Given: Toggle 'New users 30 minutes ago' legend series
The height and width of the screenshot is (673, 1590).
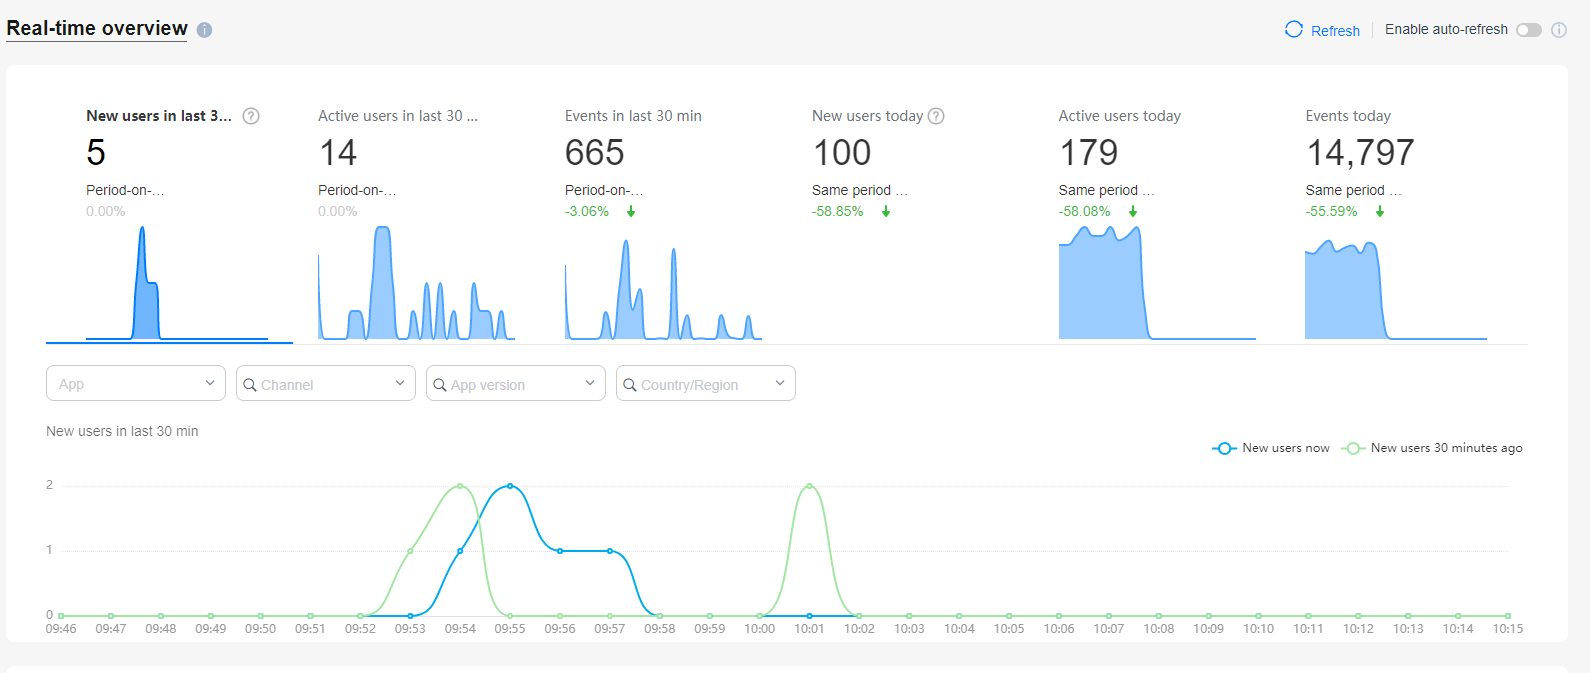Looking at the screenshot, I should click(x=1432, y=448).
